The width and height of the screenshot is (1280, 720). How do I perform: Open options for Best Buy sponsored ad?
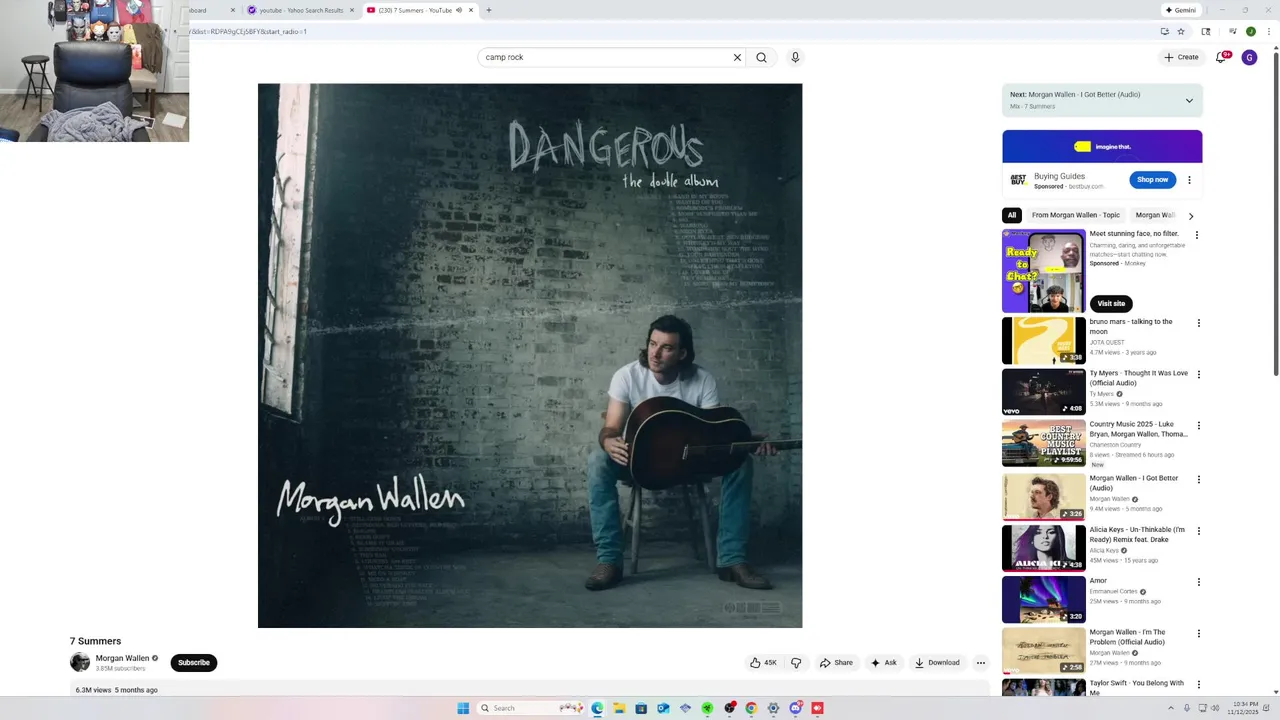click(x=1189, y=180)
